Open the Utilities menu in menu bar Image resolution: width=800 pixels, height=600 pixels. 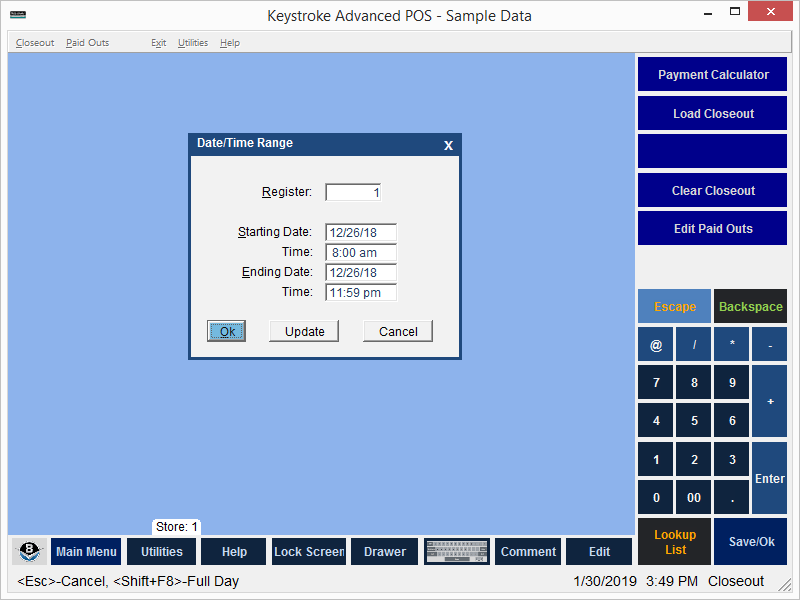193,43
